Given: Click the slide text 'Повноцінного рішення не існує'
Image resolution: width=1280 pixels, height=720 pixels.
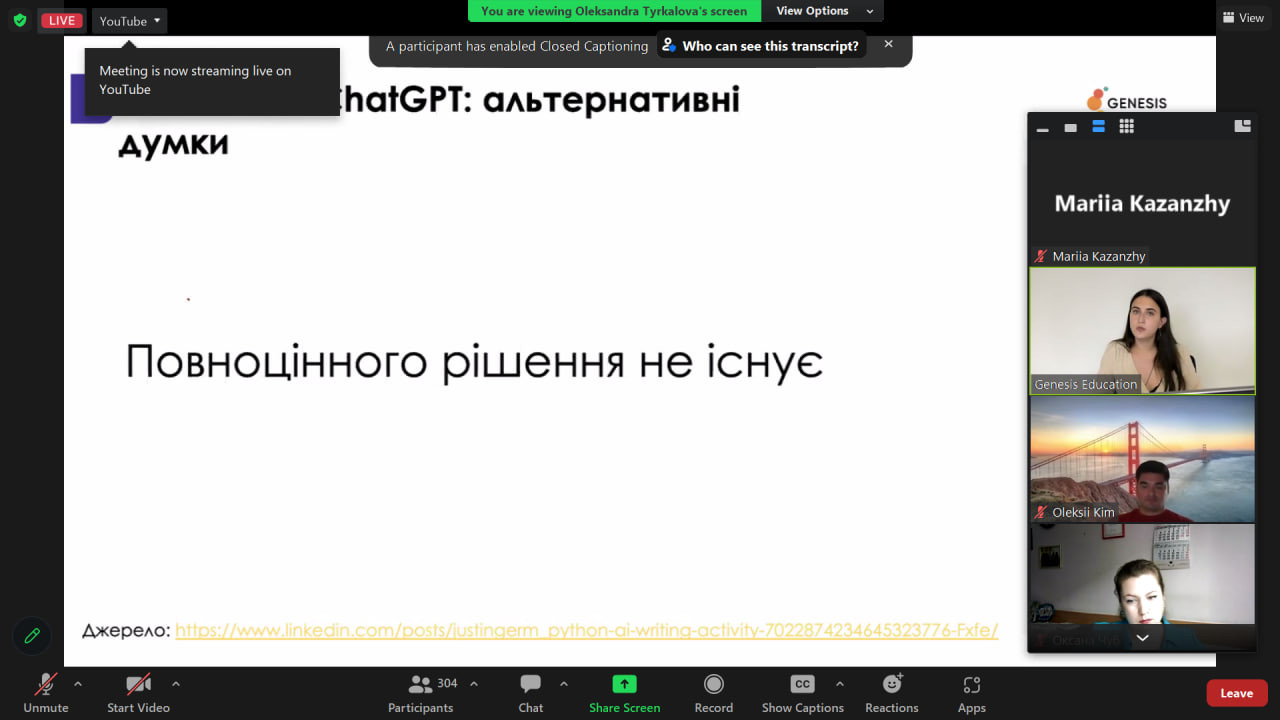Looking at the screenshot, I should [474, 361].
